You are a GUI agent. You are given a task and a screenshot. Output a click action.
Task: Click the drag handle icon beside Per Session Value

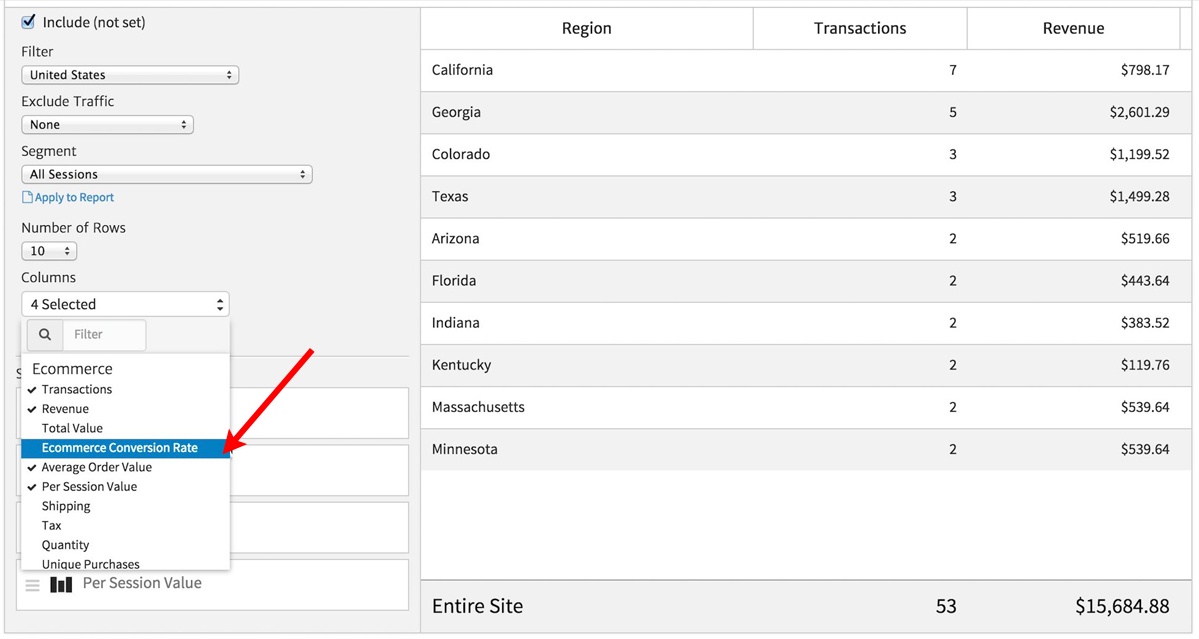[35, 584]
